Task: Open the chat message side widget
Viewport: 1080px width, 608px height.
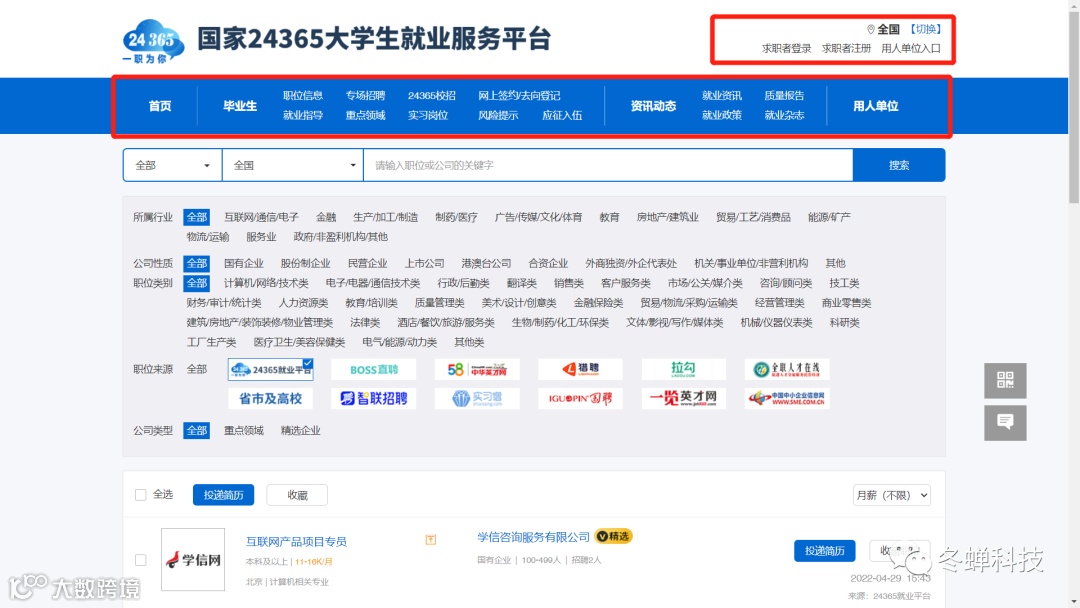Action: pyautogui.click(x=1005, y=422)
